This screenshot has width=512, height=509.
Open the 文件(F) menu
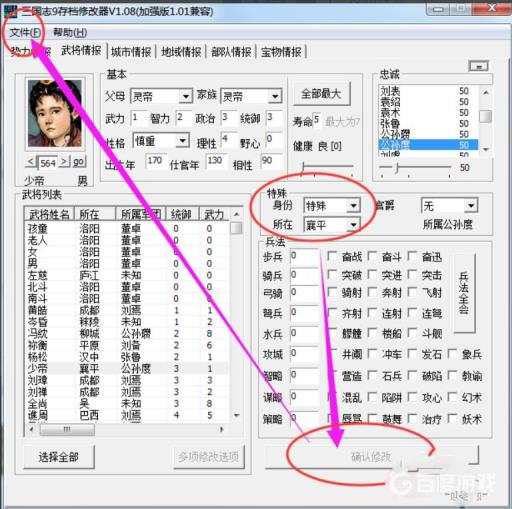[x=25, y=33]
